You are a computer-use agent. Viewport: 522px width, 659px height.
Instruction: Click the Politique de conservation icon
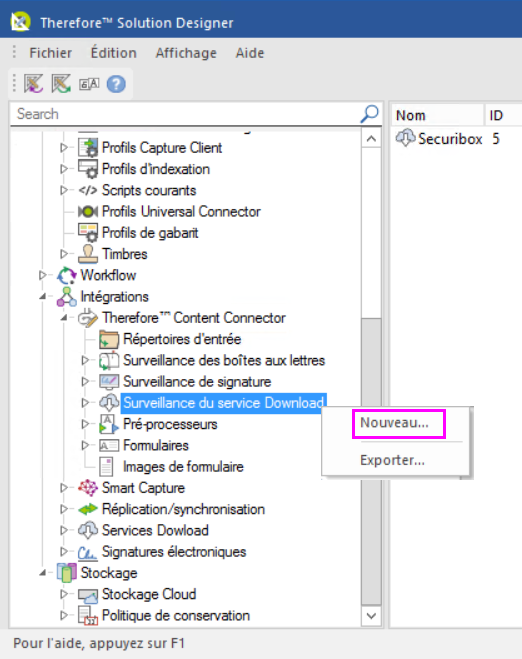(x=88, y=616)
